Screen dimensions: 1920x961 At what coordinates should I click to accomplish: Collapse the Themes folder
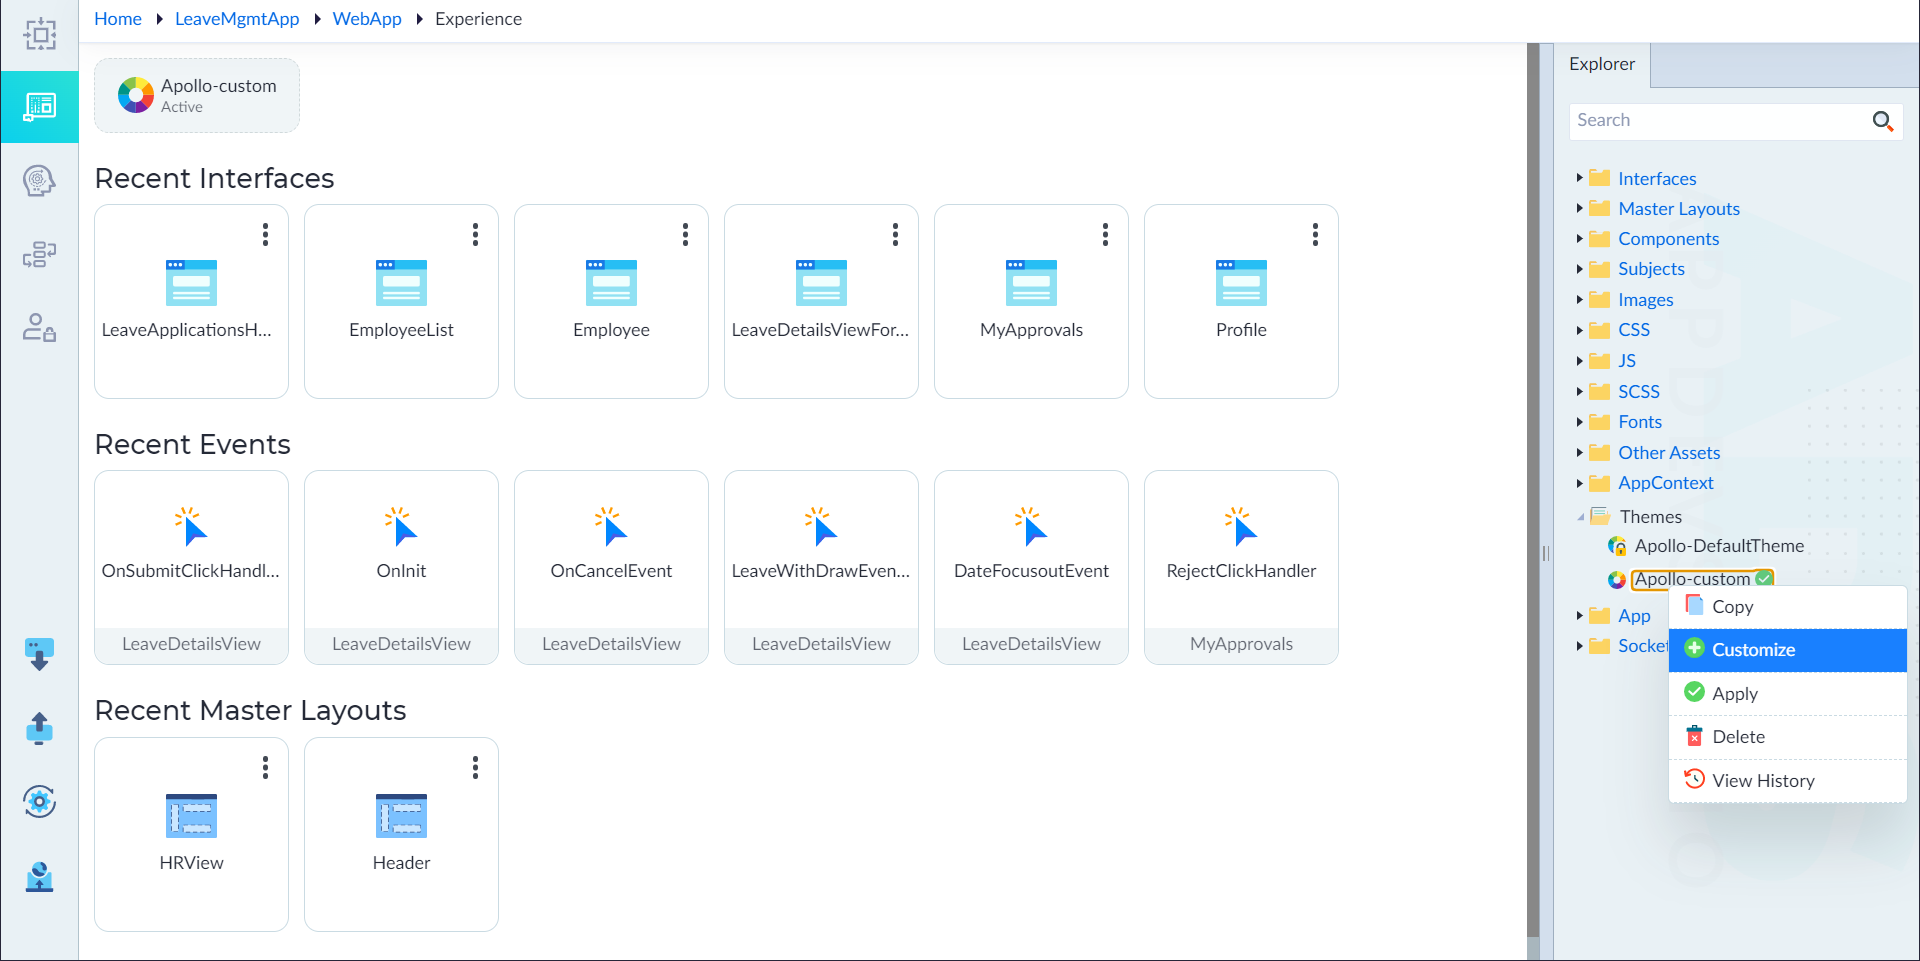(1580, 517)
